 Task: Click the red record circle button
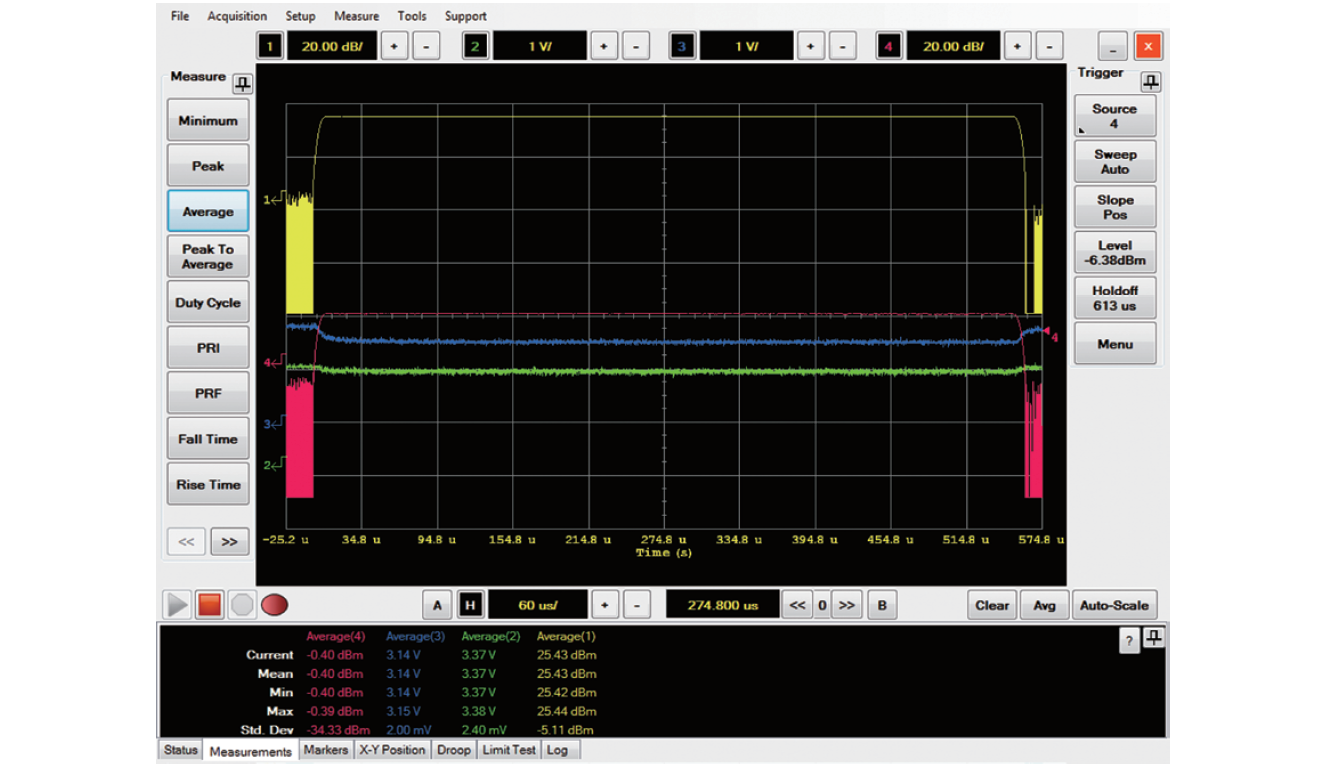(274, 604)
